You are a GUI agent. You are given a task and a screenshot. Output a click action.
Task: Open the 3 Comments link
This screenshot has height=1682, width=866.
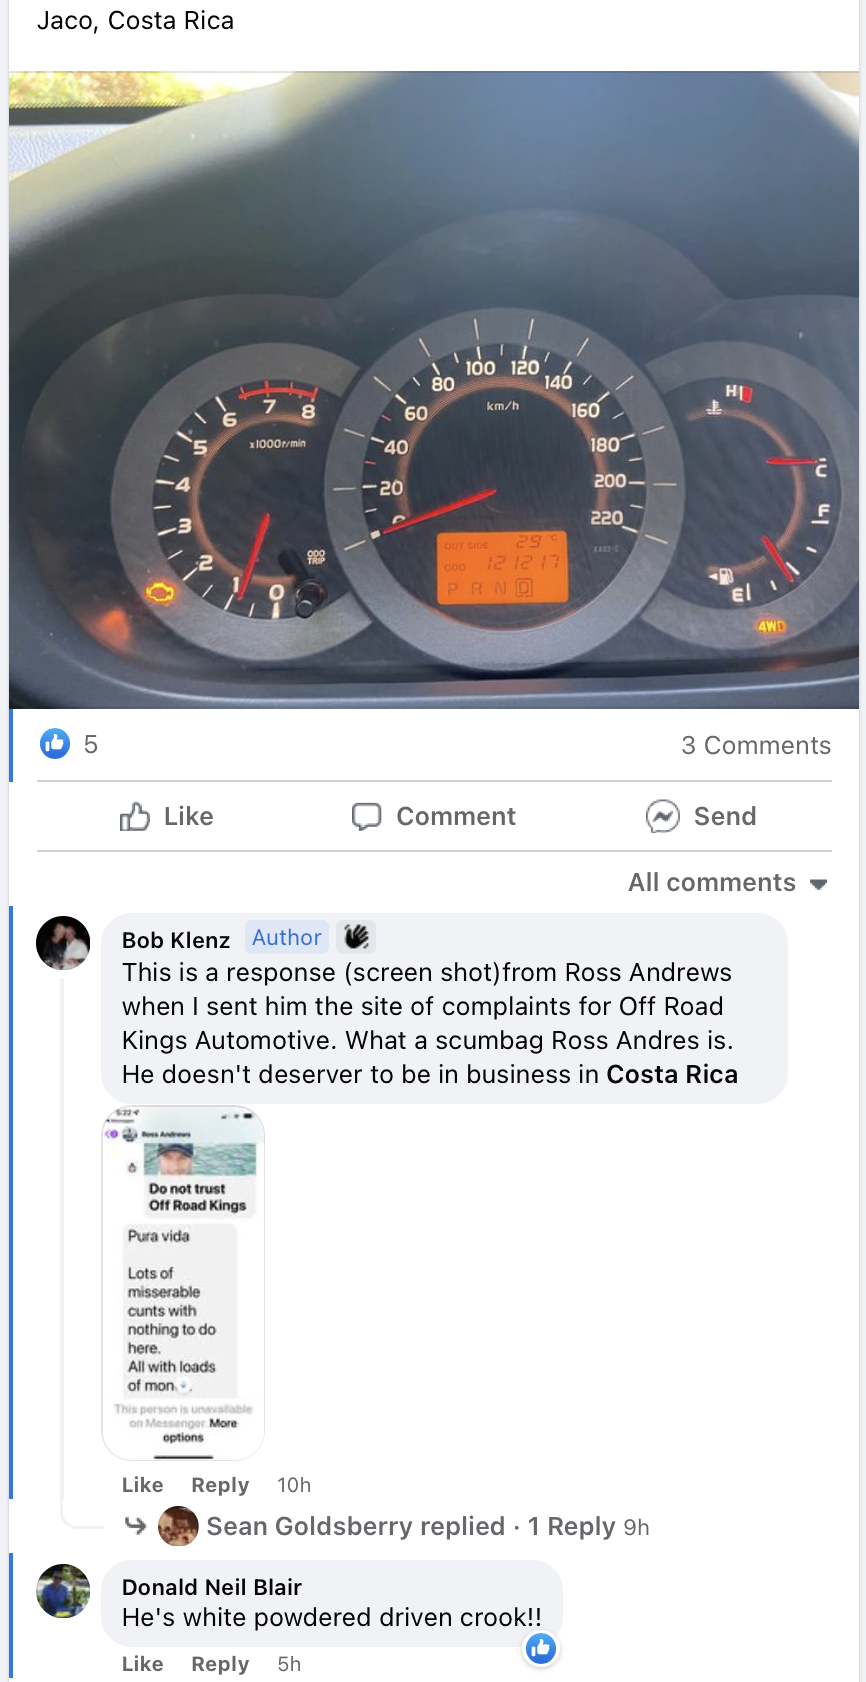756,745
